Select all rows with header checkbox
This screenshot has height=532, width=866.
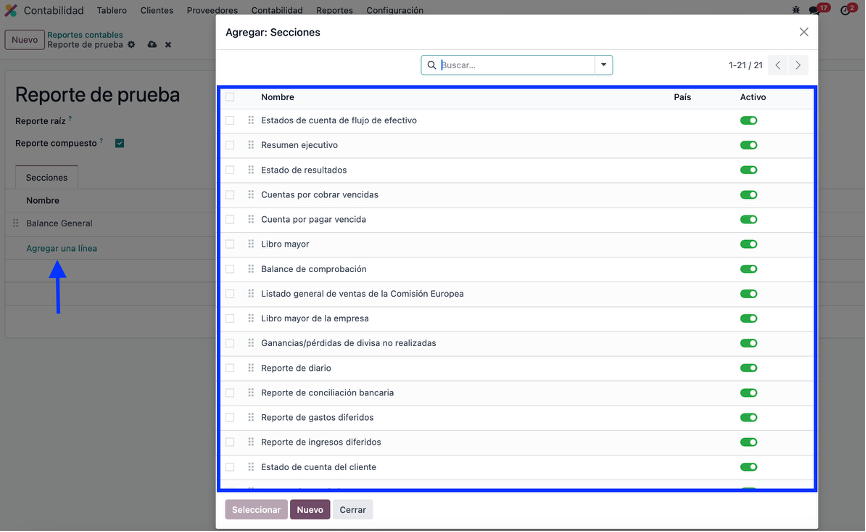tap(230, 97)
